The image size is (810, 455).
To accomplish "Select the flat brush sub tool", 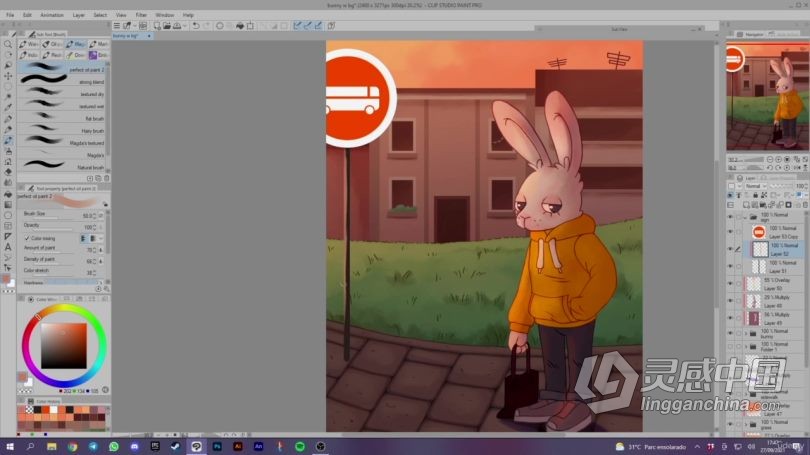I will [63, 118].
